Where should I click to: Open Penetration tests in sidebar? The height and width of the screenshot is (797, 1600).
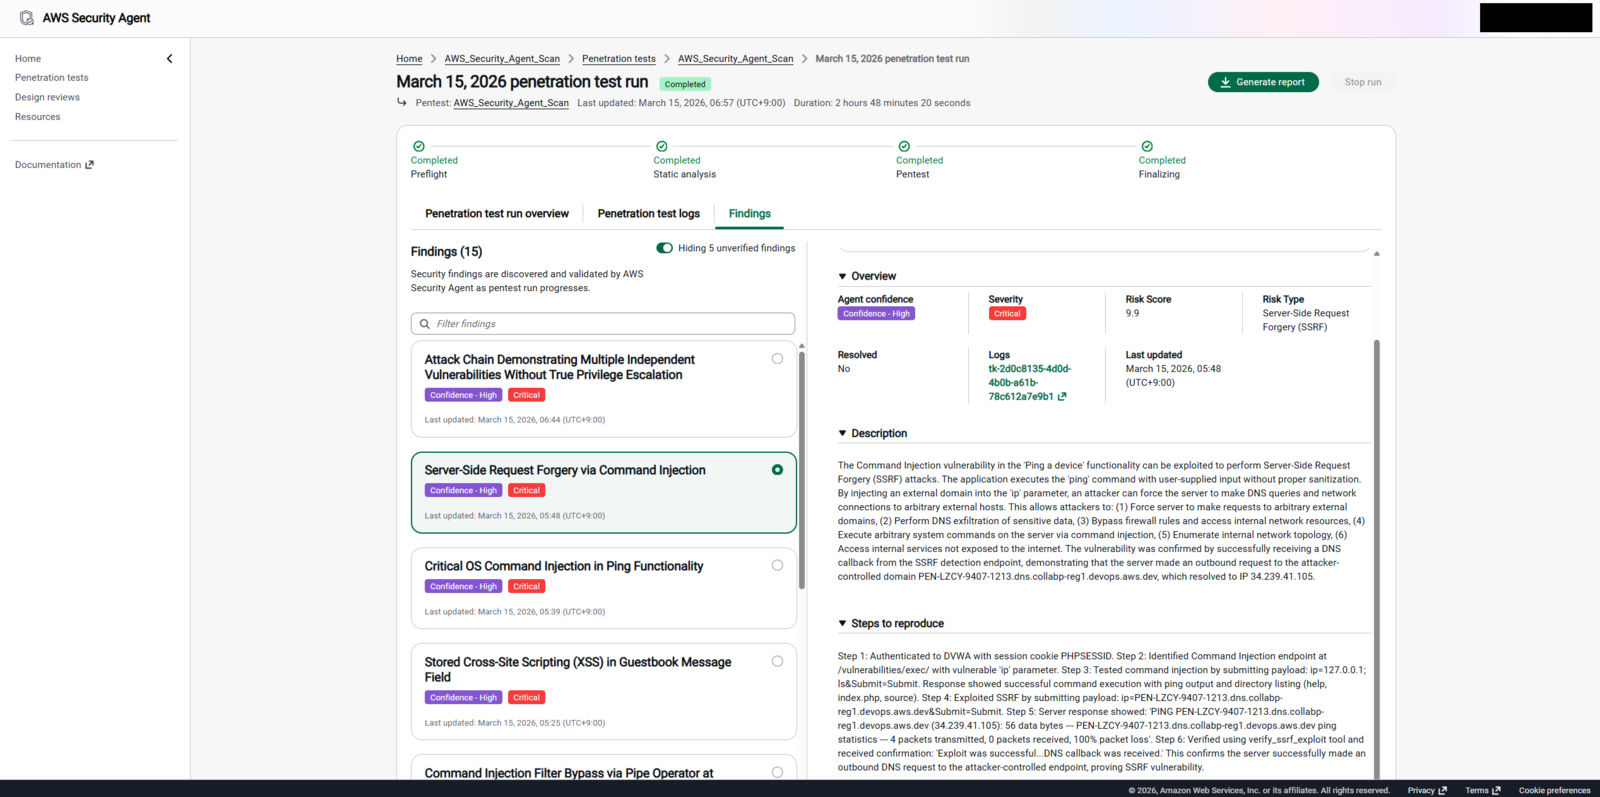pos(52,78)
